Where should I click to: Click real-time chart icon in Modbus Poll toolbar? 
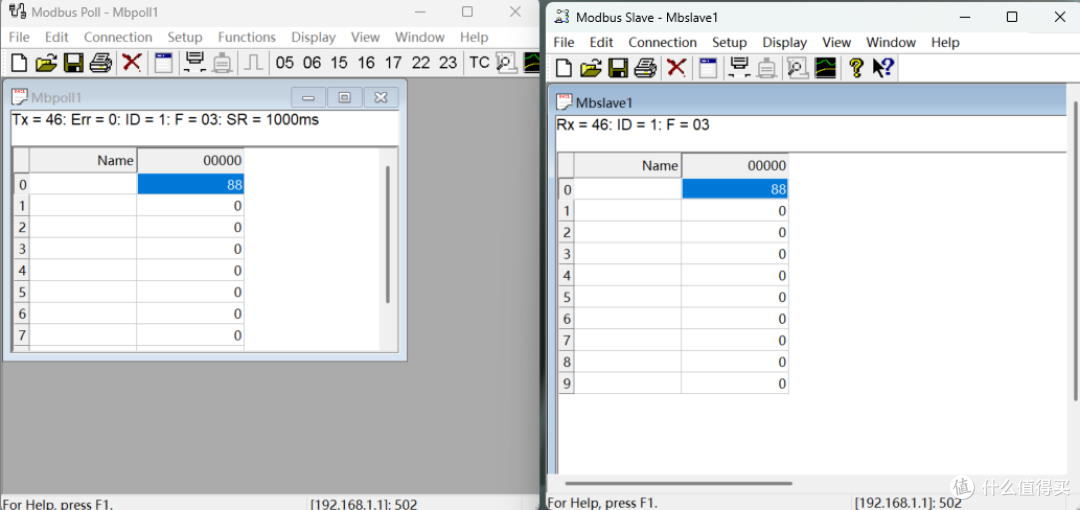(531, 63)
